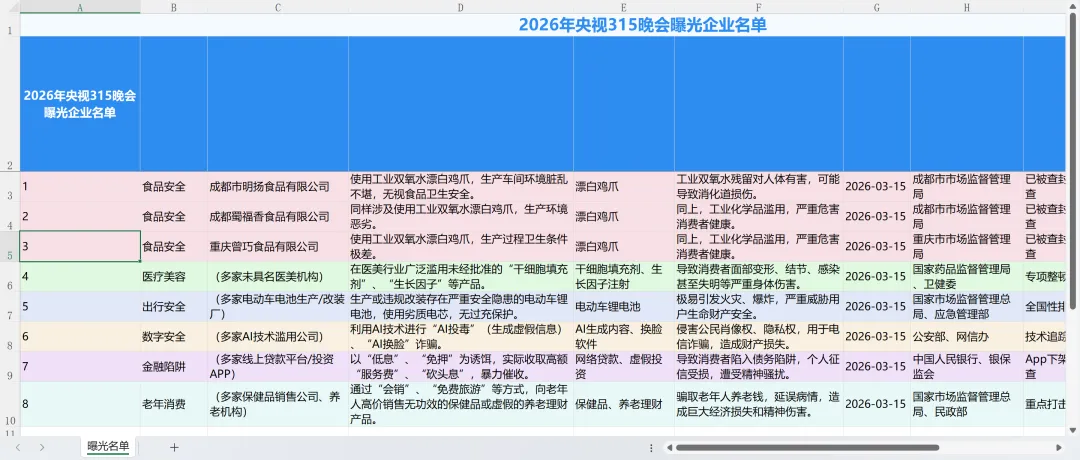Select cell 中国人民银行、银保监会
This screenshot has height=460, width=1080.
967,366
